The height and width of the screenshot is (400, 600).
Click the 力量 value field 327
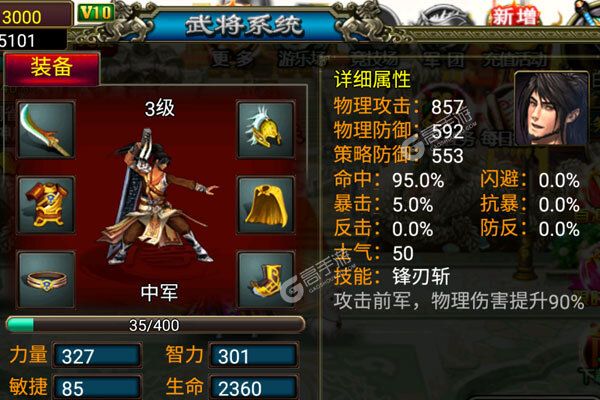click(x=97, y=356)
